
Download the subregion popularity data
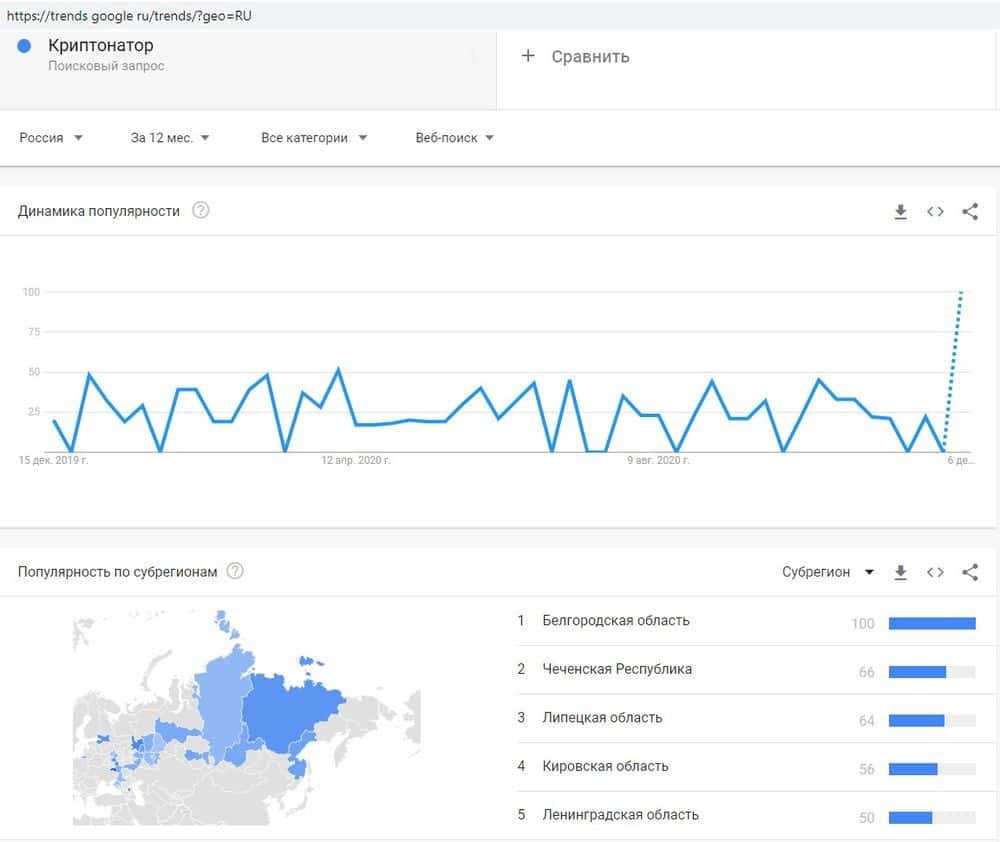pyautogui.click(x=900, y=573)
